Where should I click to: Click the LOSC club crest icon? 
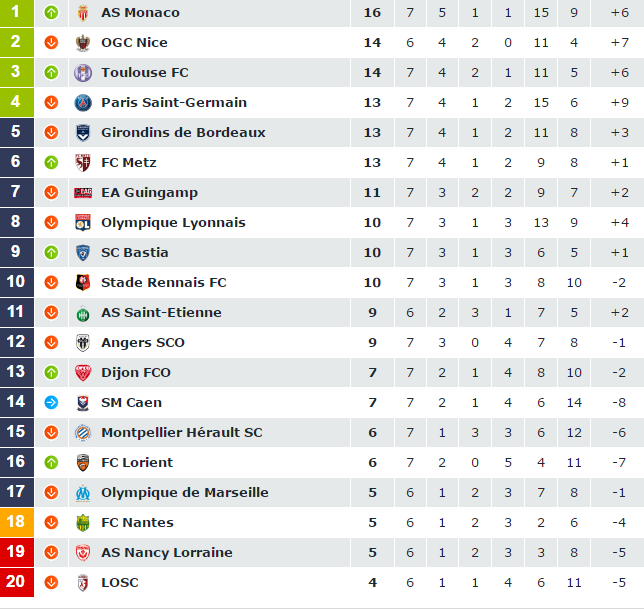point(83,583)
